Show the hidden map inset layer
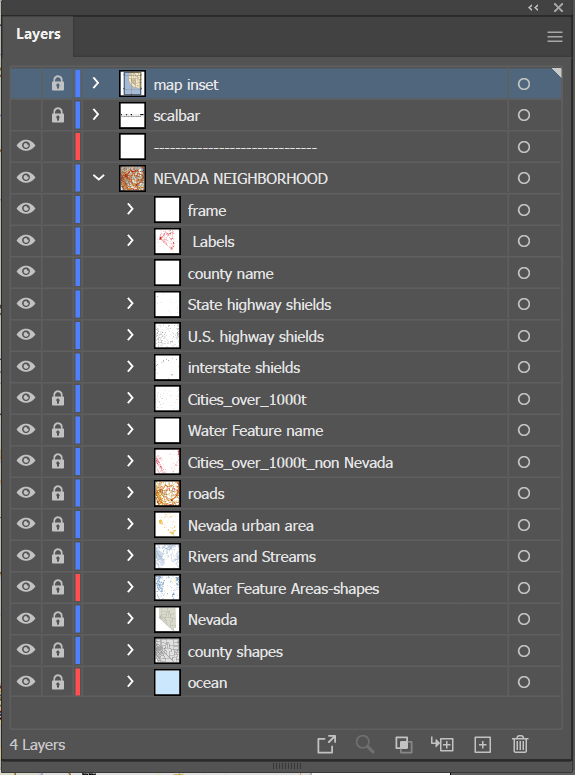This screenshot has height=775, width=575. click(x=26, y=84)
